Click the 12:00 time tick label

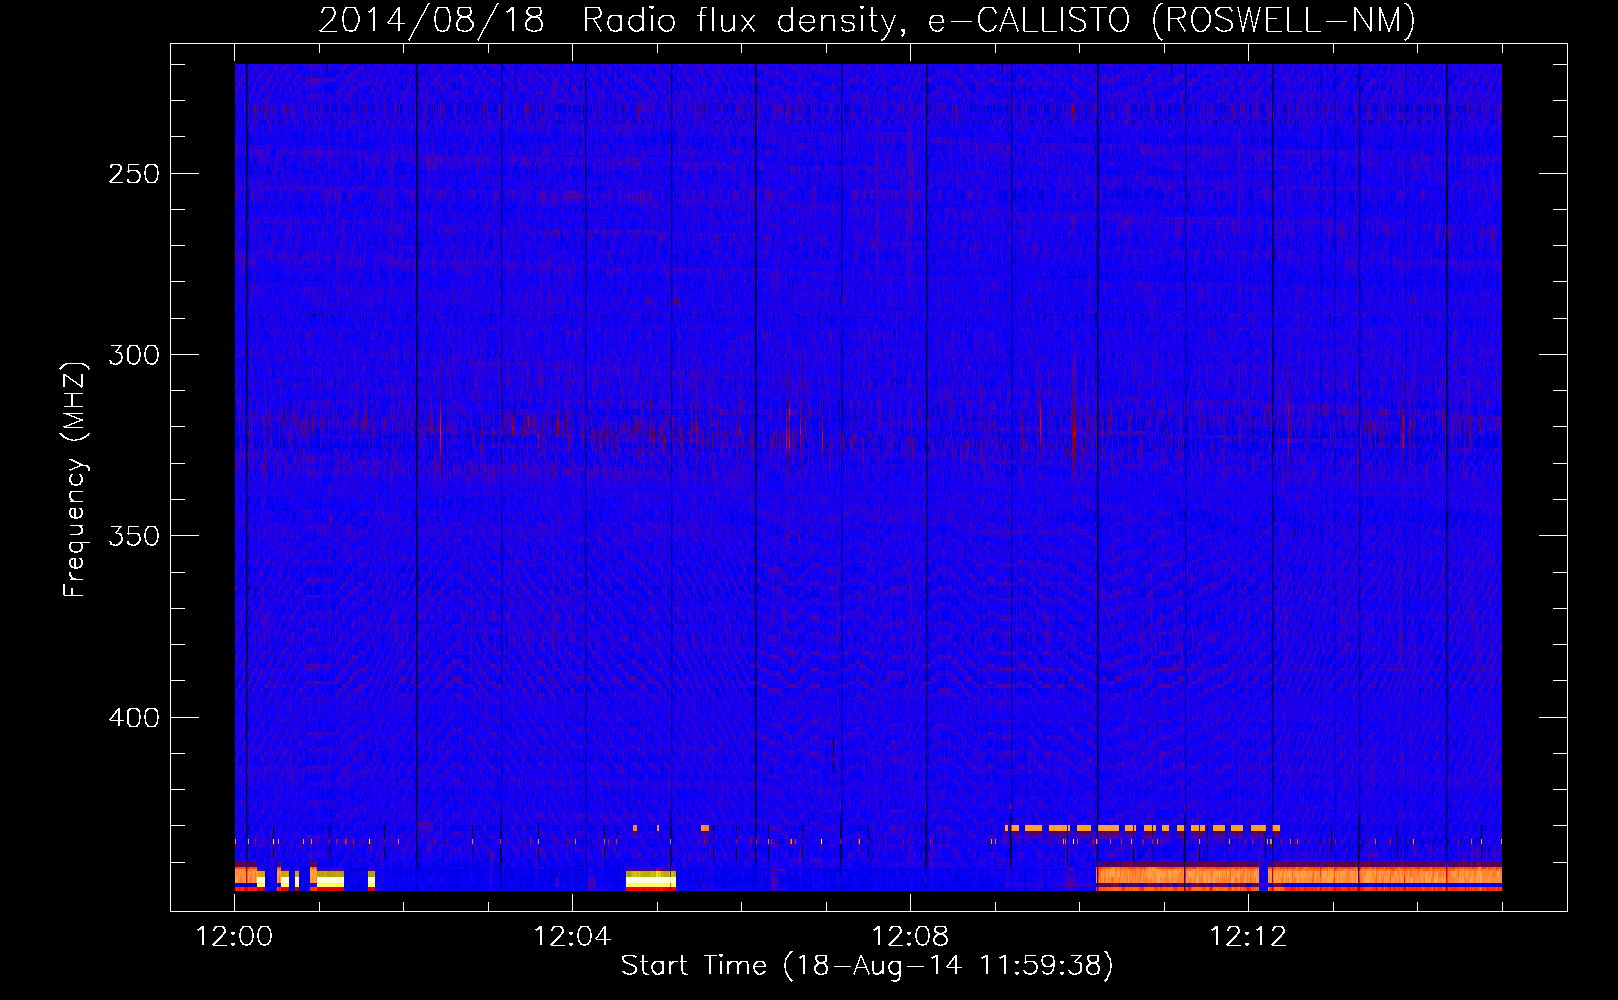click(234, 937)
